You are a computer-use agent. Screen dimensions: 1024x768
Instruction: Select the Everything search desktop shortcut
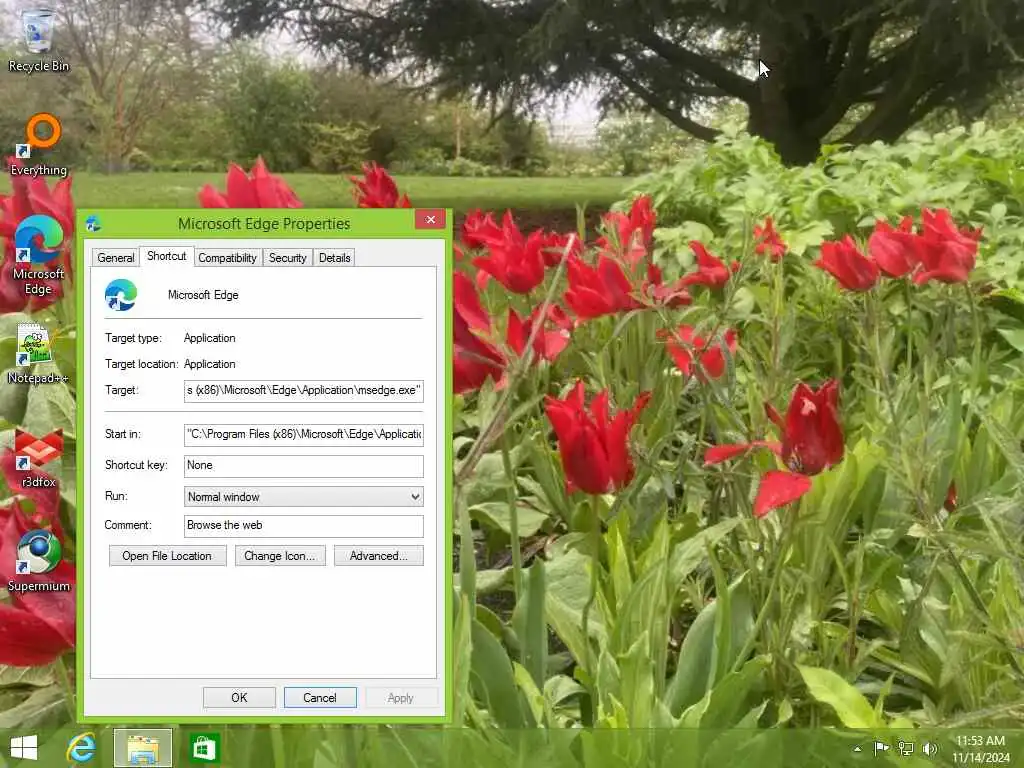point(39,145)
